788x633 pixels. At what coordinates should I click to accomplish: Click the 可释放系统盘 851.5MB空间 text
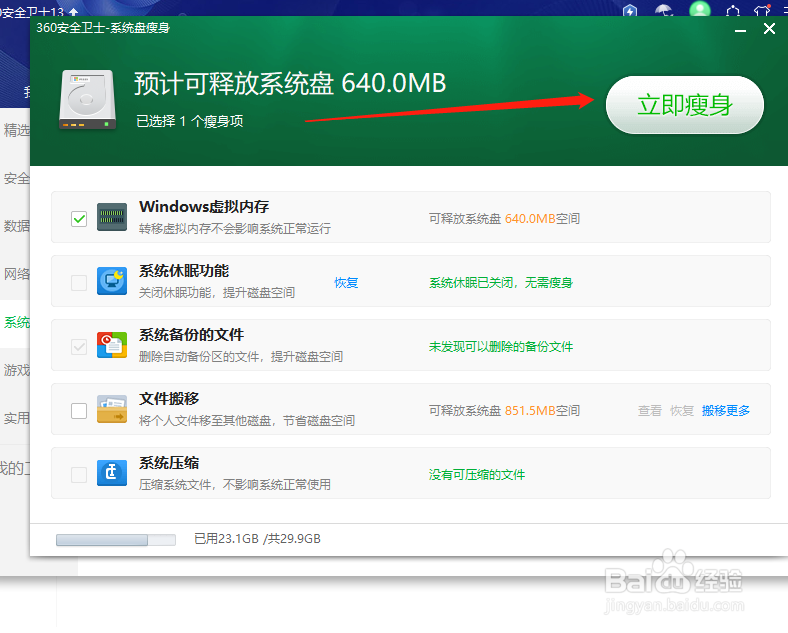point(504,410)
